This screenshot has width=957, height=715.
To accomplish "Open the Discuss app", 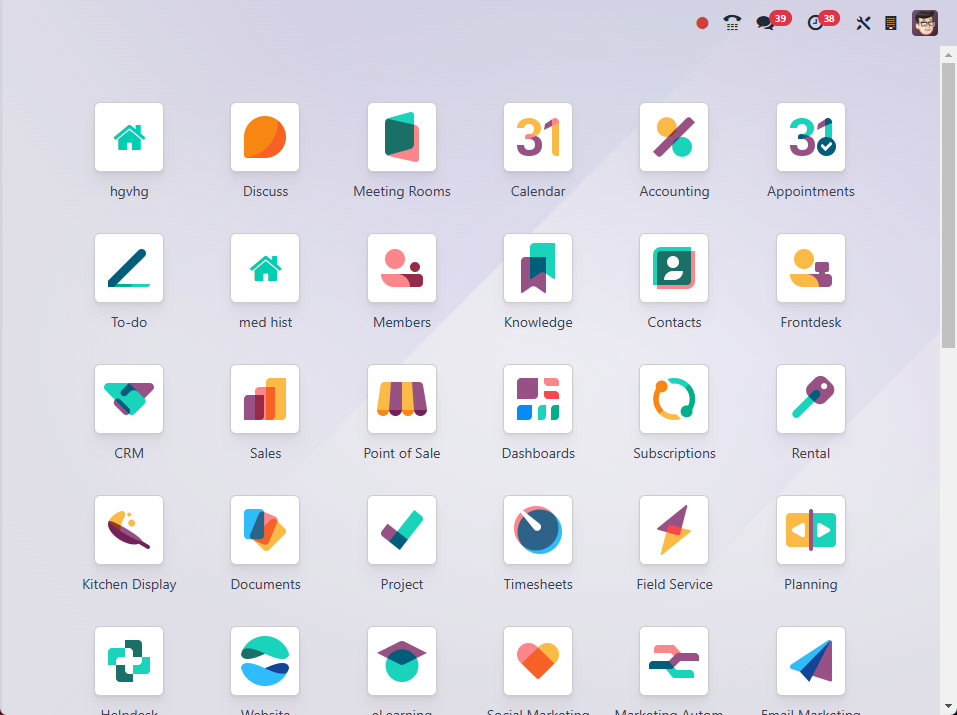I will [265, 137].
